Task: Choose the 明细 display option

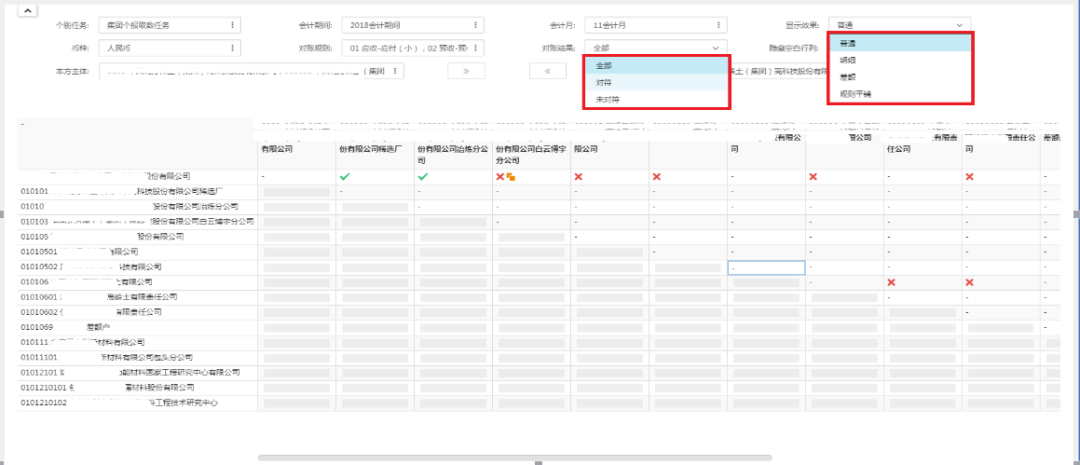Action: (900, 60)
